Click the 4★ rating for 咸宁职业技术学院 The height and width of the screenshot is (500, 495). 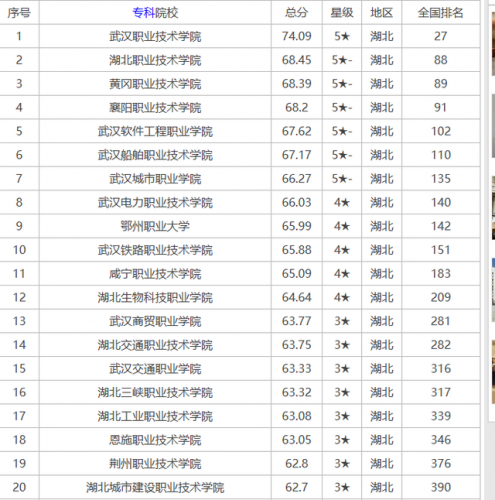(x=342, y=274)
